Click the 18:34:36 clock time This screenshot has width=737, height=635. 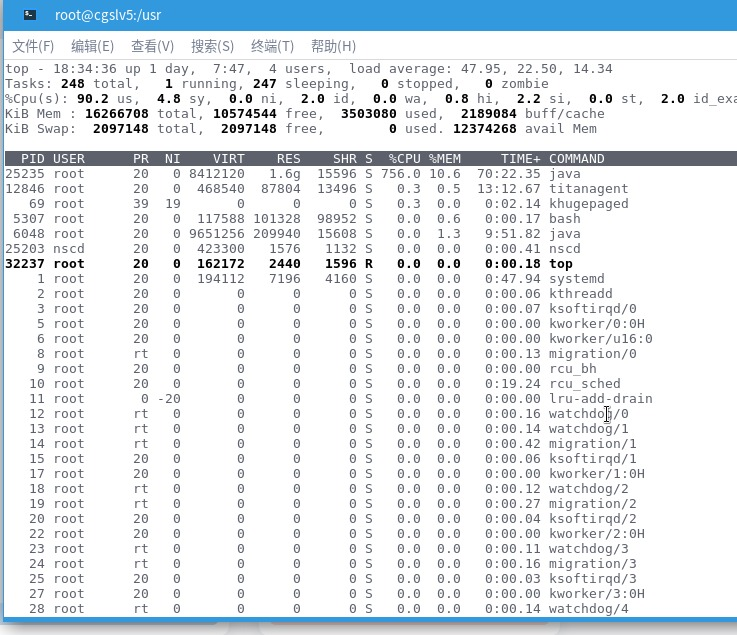point(85,69)
